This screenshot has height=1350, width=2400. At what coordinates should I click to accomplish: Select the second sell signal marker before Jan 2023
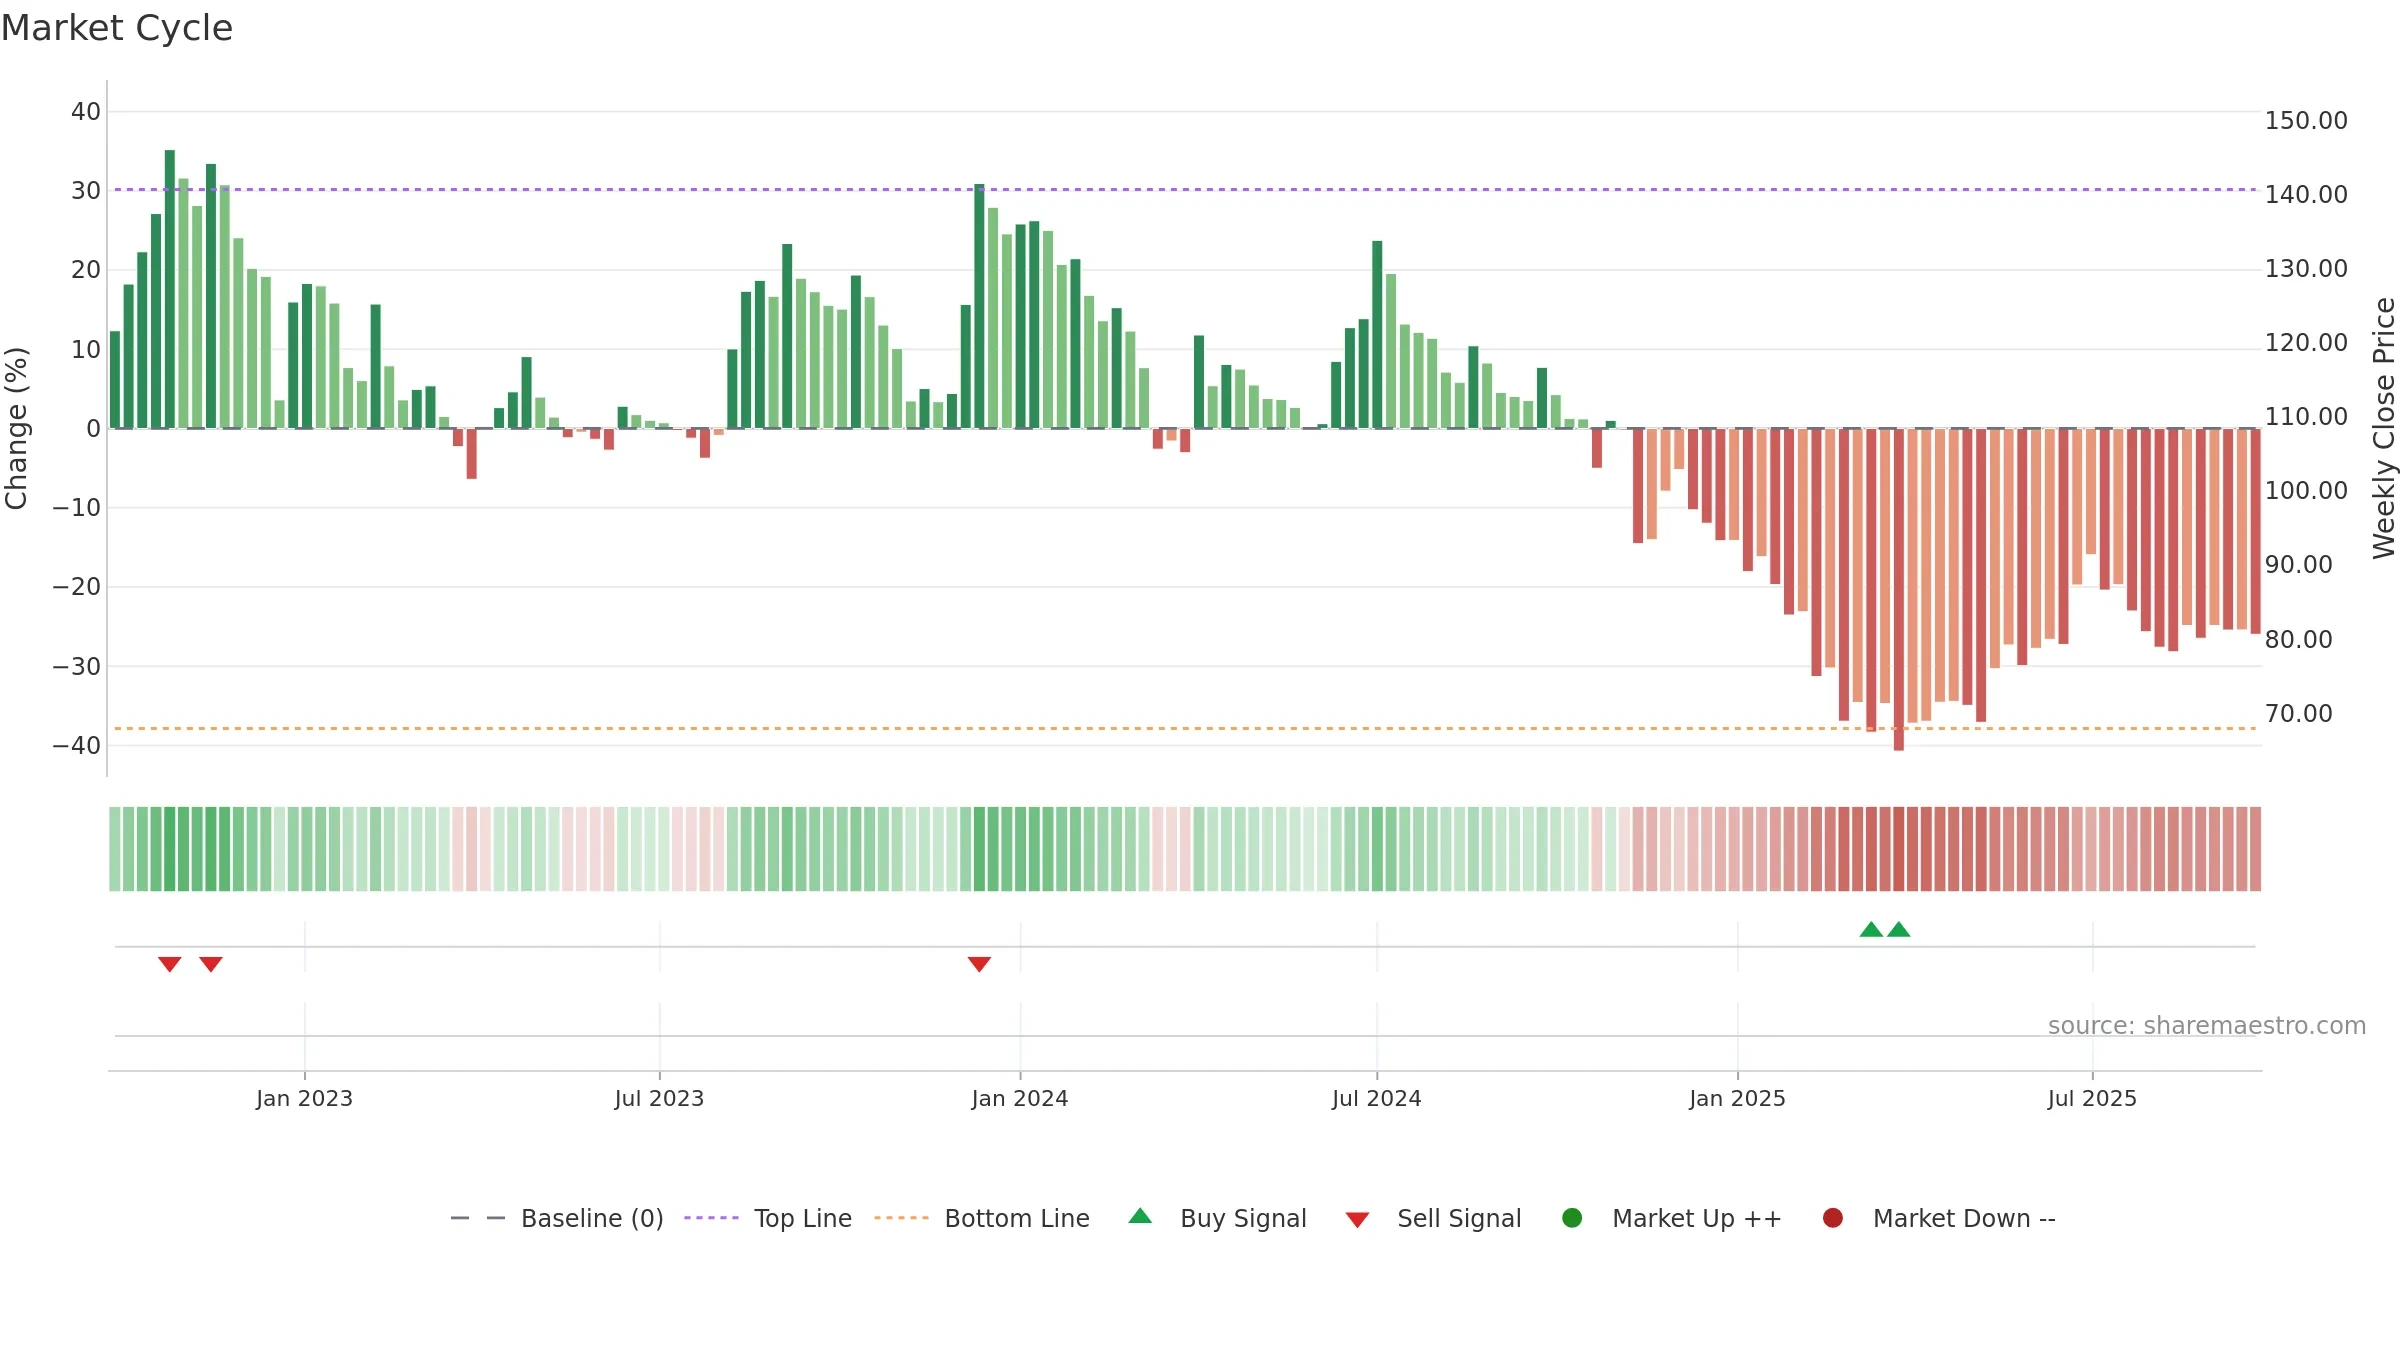click(x=211, y=964)
